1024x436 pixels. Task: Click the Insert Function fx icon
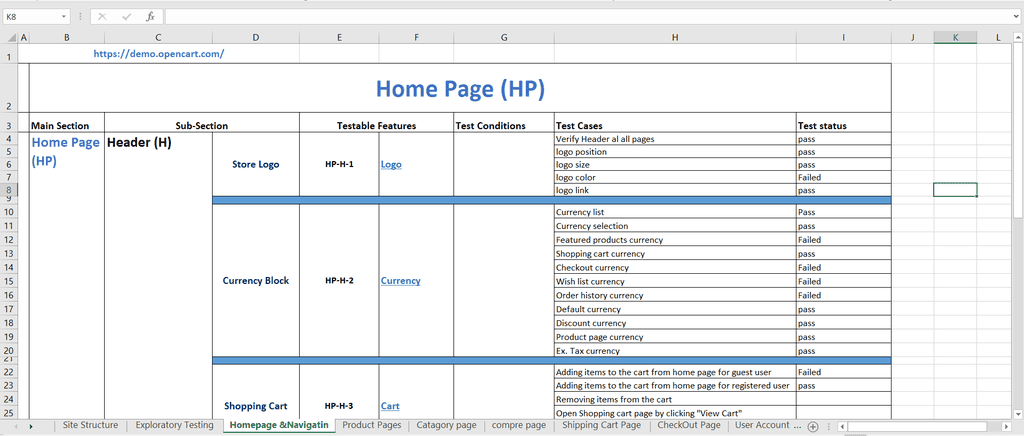(x=150, y=17)
